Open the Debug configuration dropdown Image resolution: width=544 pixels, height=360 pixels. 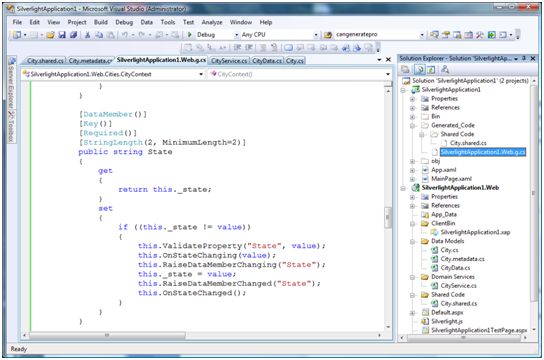point(236,35)
